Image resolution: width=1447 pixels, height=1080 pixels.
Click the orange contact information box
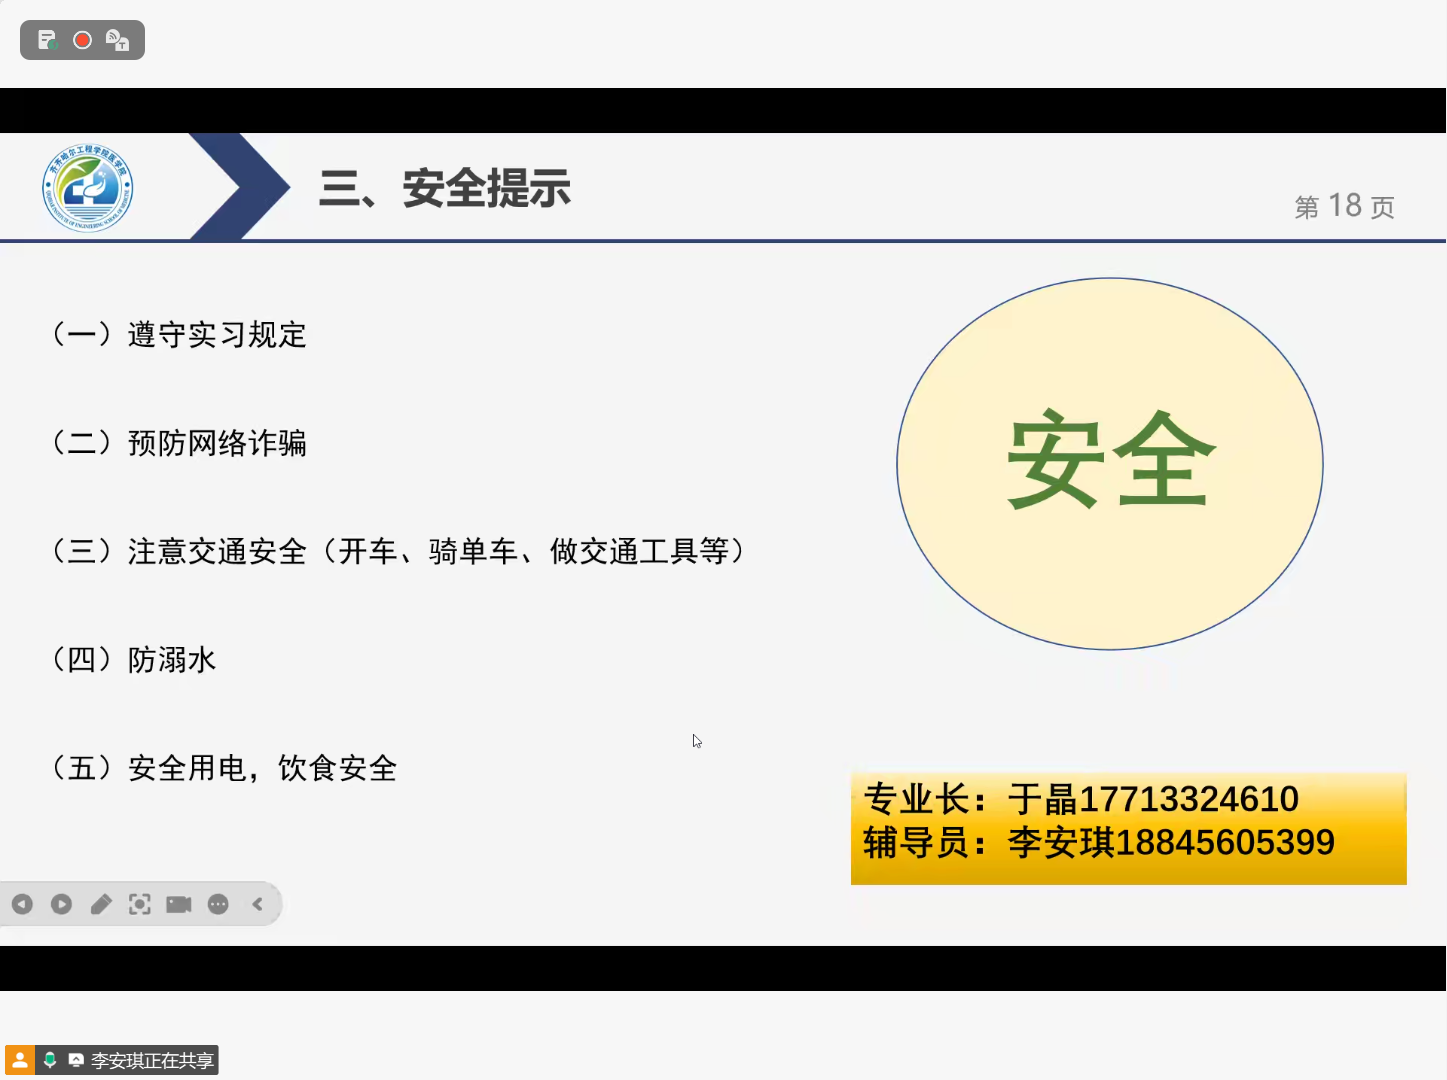(x=1128, y=828)
